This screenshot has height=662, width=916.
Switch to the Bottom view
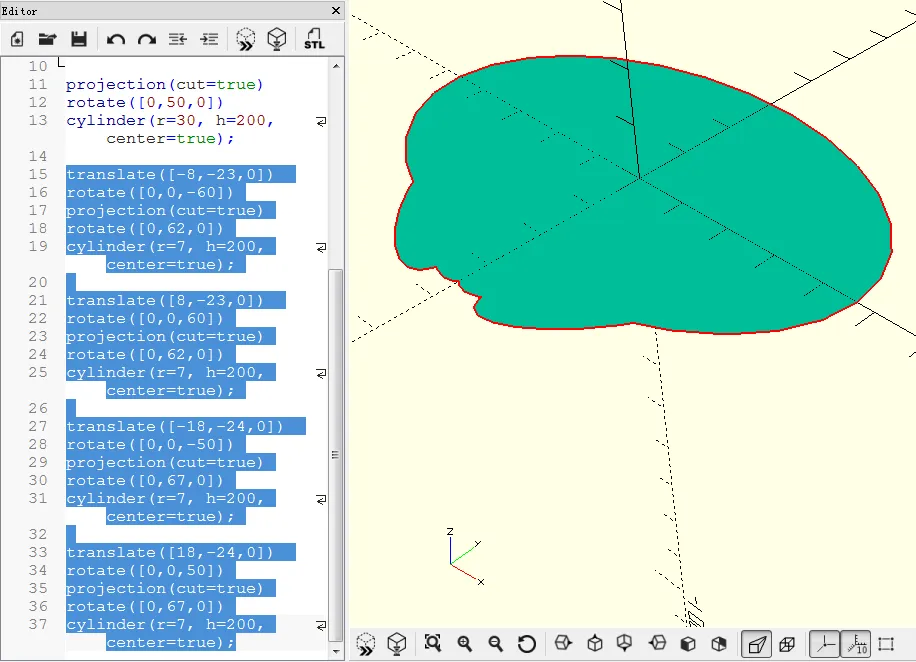[624, 643]
